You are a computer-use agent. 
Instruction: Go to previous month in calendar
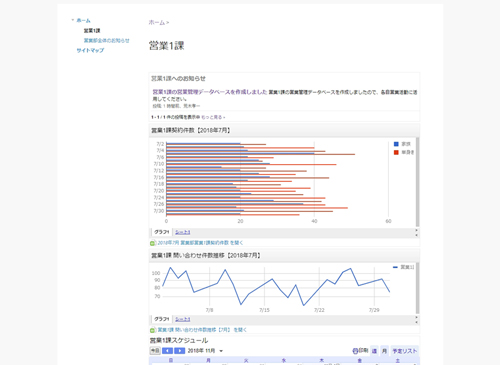167,351
